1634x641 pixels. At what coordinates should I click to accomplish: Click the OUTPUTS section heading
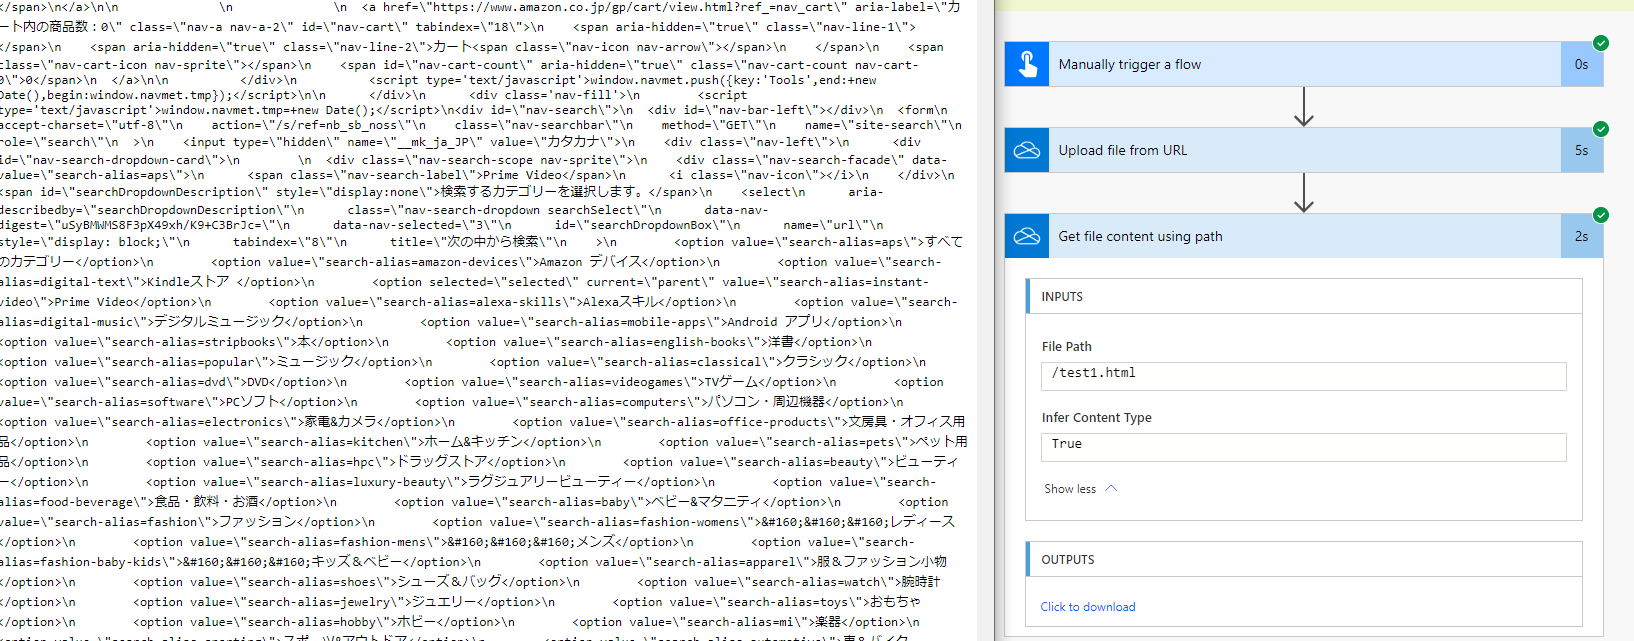[x=1068, y=560]
